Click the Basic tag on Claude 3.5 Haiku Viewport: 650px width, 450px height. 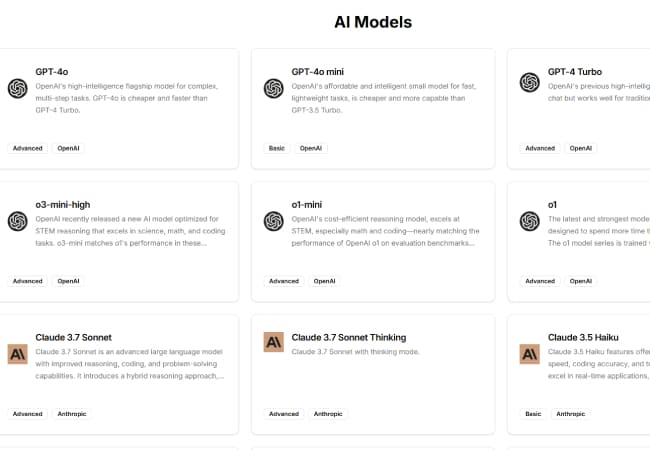534,413
